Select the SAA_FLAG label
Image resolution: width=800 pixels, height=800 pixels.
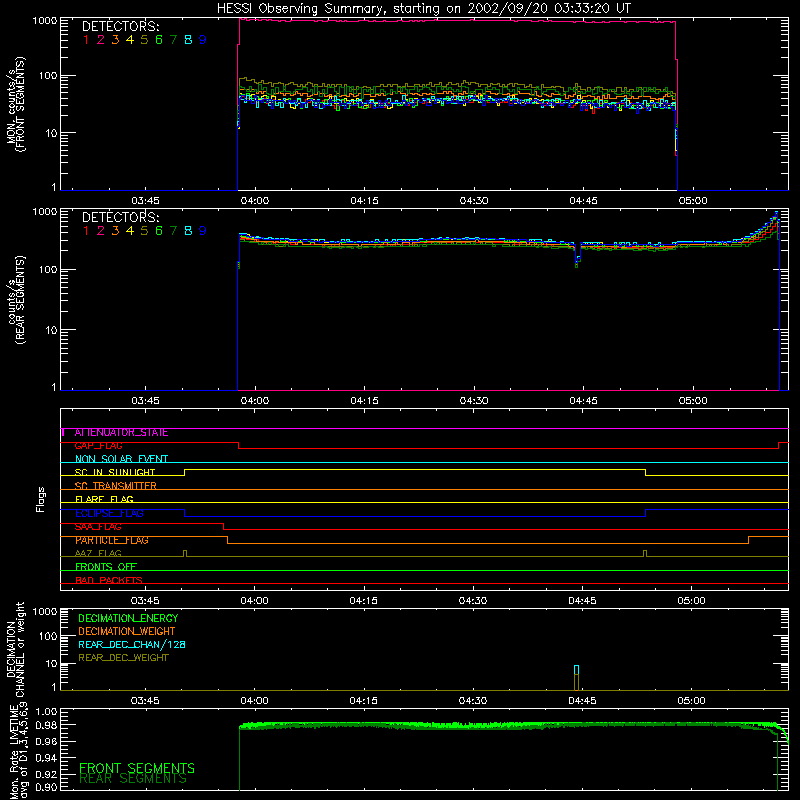(98, 527)
